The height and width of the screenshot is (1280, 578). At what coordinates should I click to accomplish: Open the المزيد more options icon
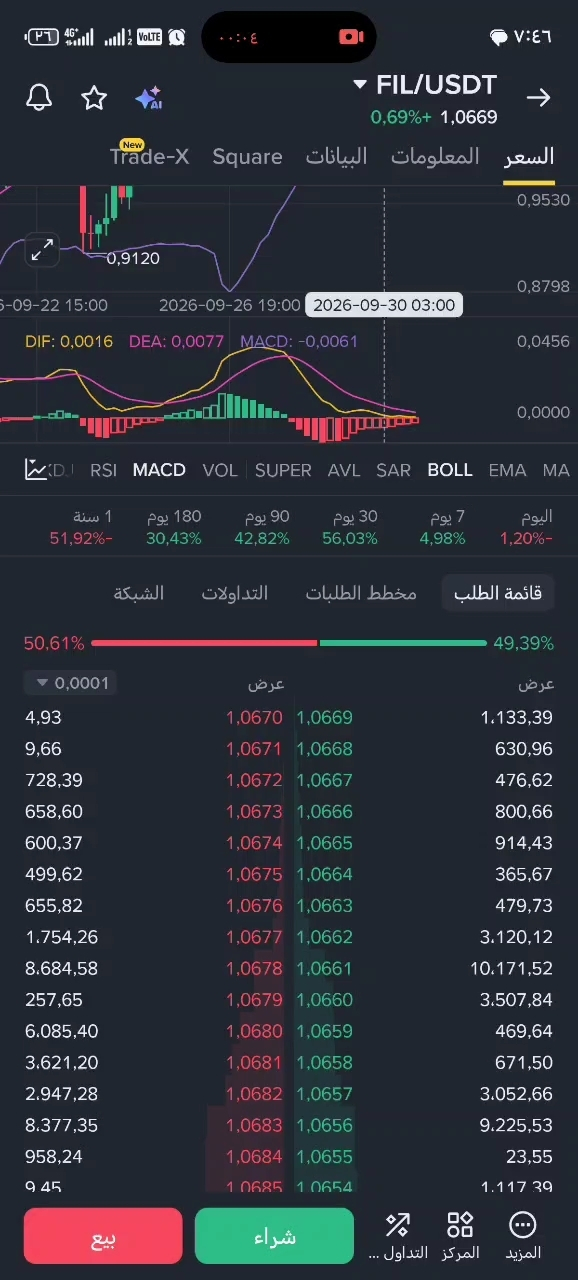pyautogui.click(x=523, y=1235)
